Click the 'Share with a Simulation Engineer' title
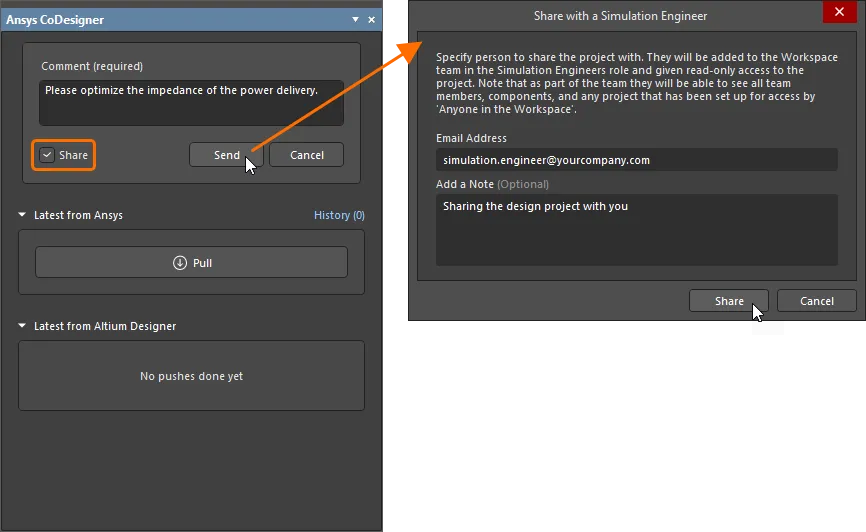Screen dimensions: 866x532 620,16
